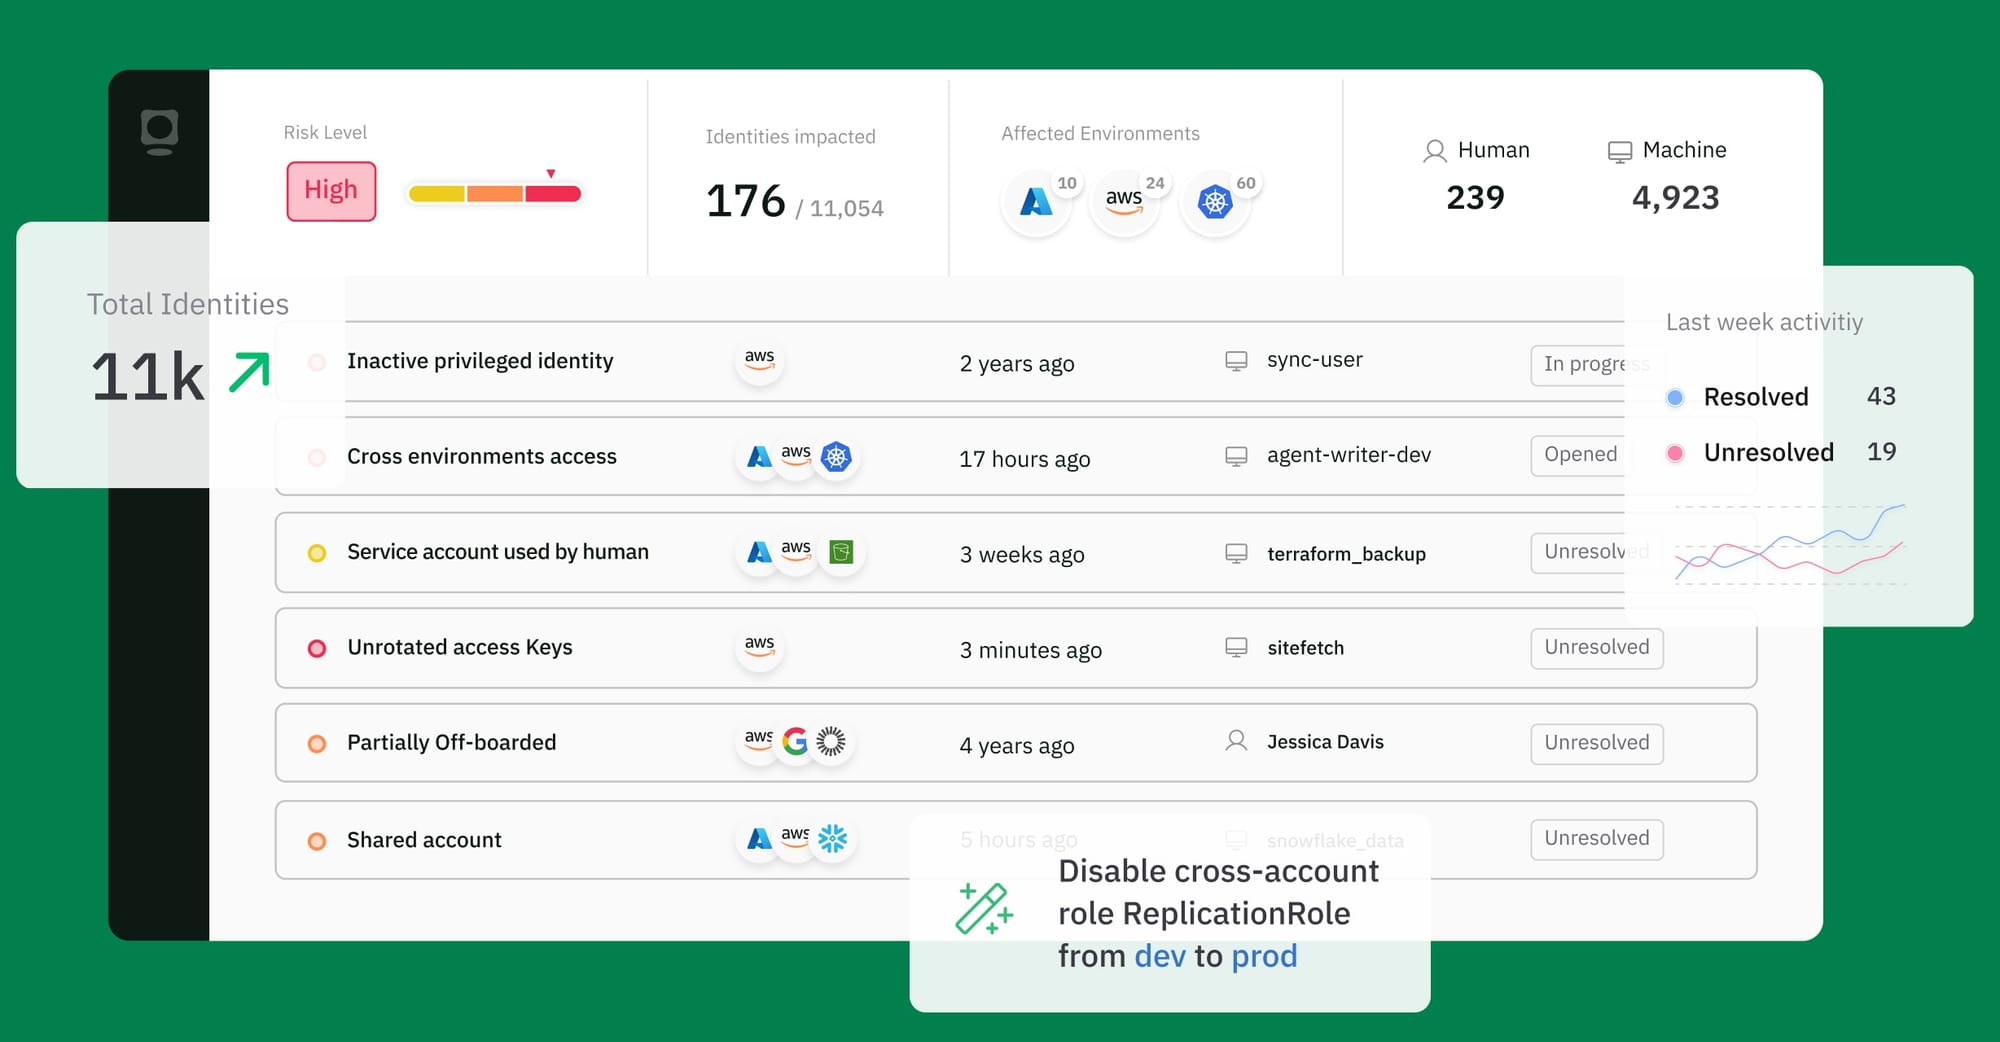The height and width of the screenshot is (1042, 2000).
Task: Click the 176 identities impacted number
Action: (746, 201)
